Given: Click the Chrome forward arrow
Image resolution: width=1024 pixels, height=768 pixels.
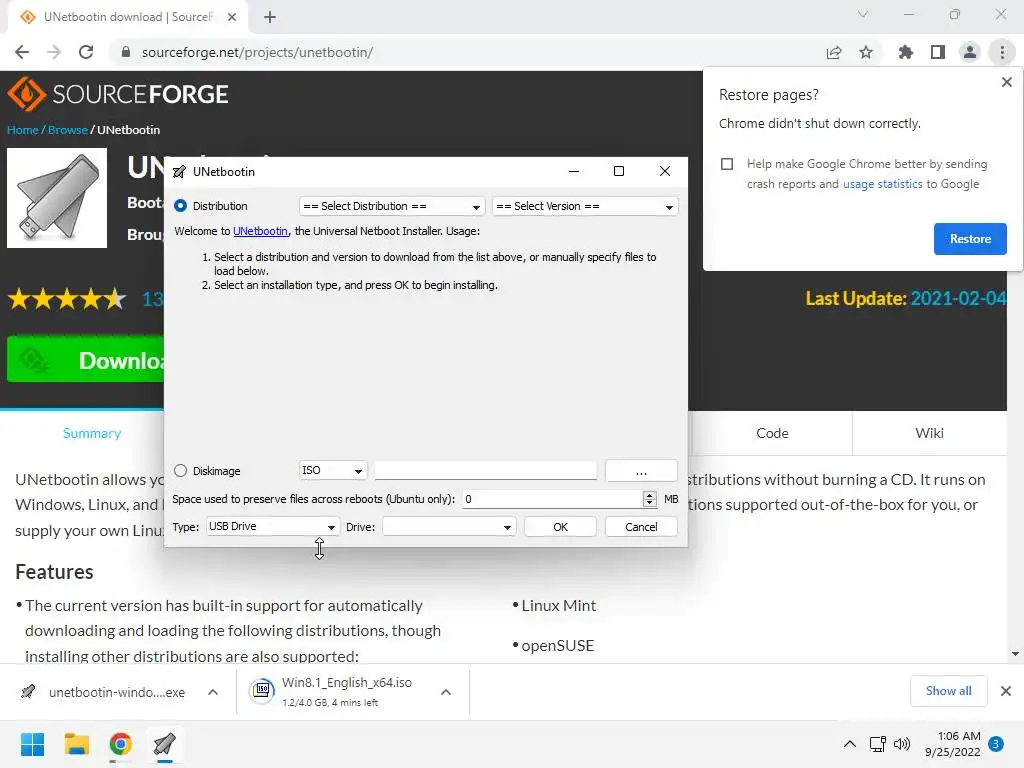Looking at the screenshot, I should click(x=54, y=52).
